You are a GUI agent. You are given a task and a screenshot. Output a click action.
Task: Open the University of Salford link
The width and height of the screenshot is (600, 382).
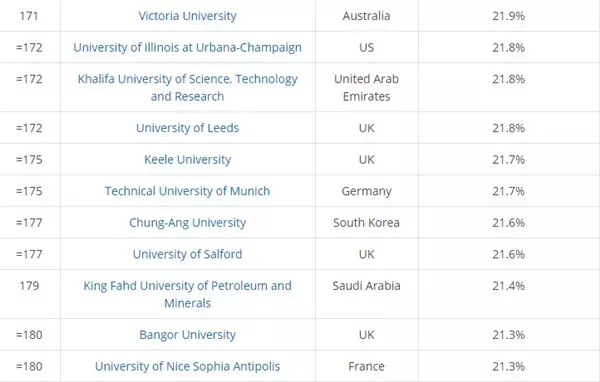187,254
